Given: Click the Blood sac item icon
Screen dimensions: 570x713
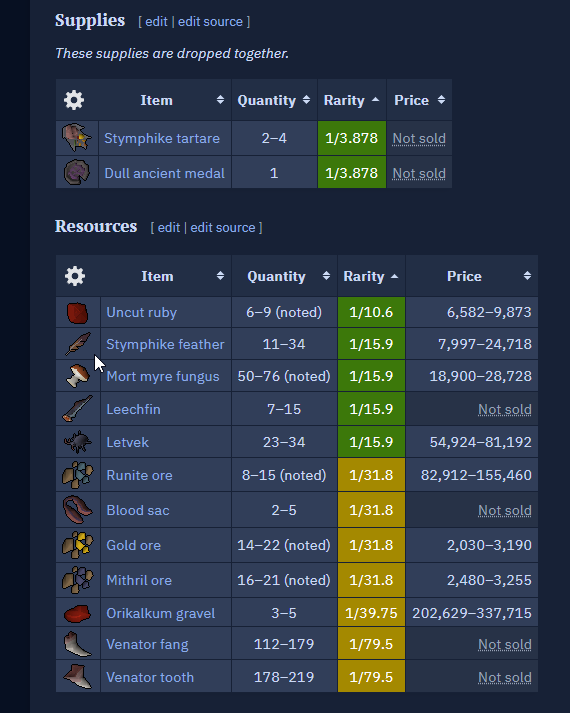Looking at the screenshot, I should [x=78, y=510].
